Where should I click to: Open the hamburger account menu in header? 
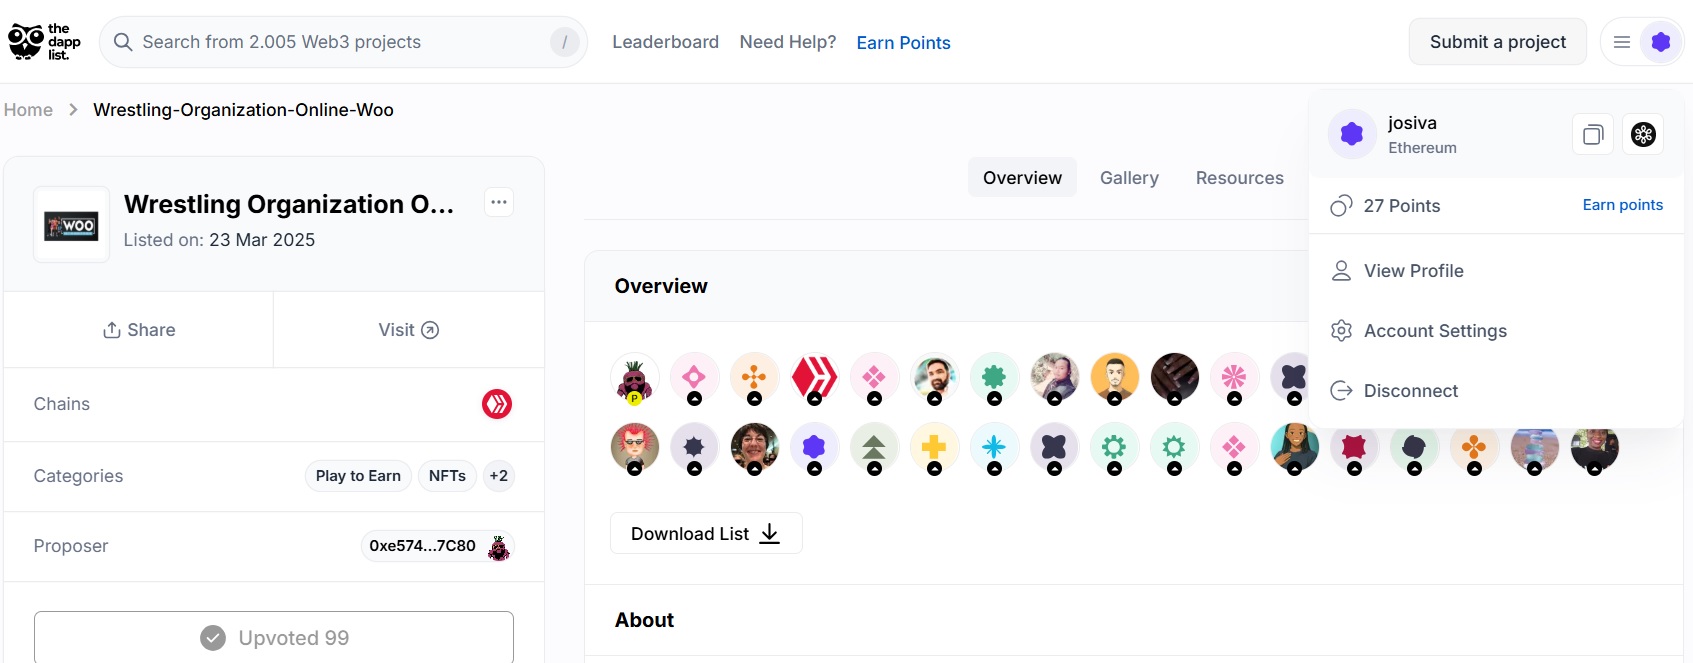coord(1622,42)
